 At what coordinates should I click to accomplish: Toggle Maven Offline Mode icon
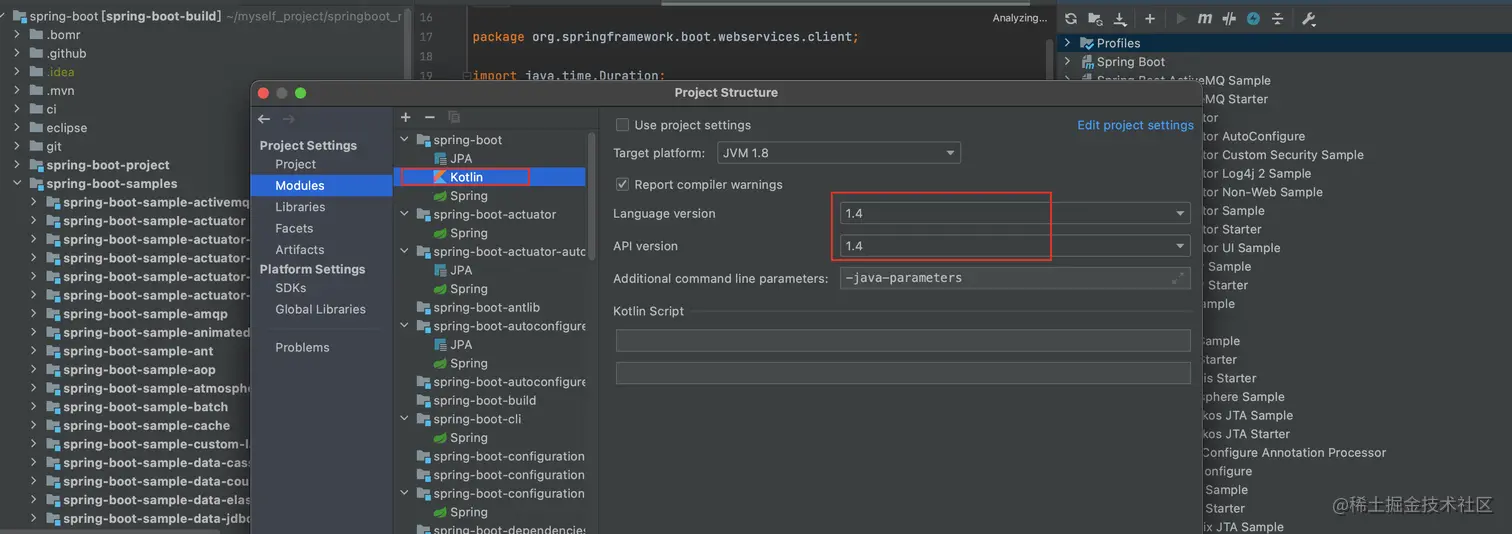(1230, 19)
